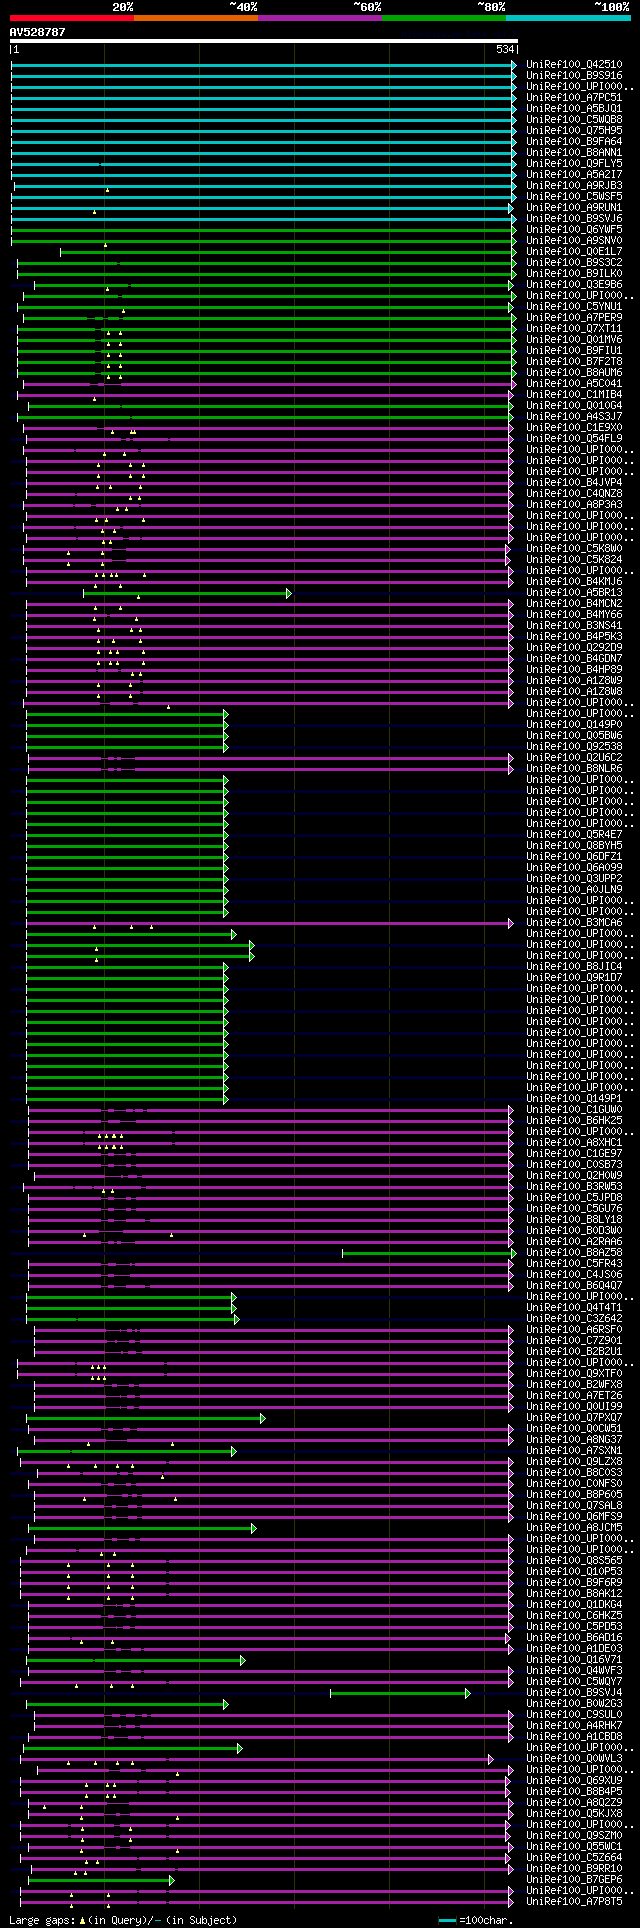Click hit label UniRef100_B6HK25
The width and height of the screenshot is (640, 1928).
point(576,1121)
